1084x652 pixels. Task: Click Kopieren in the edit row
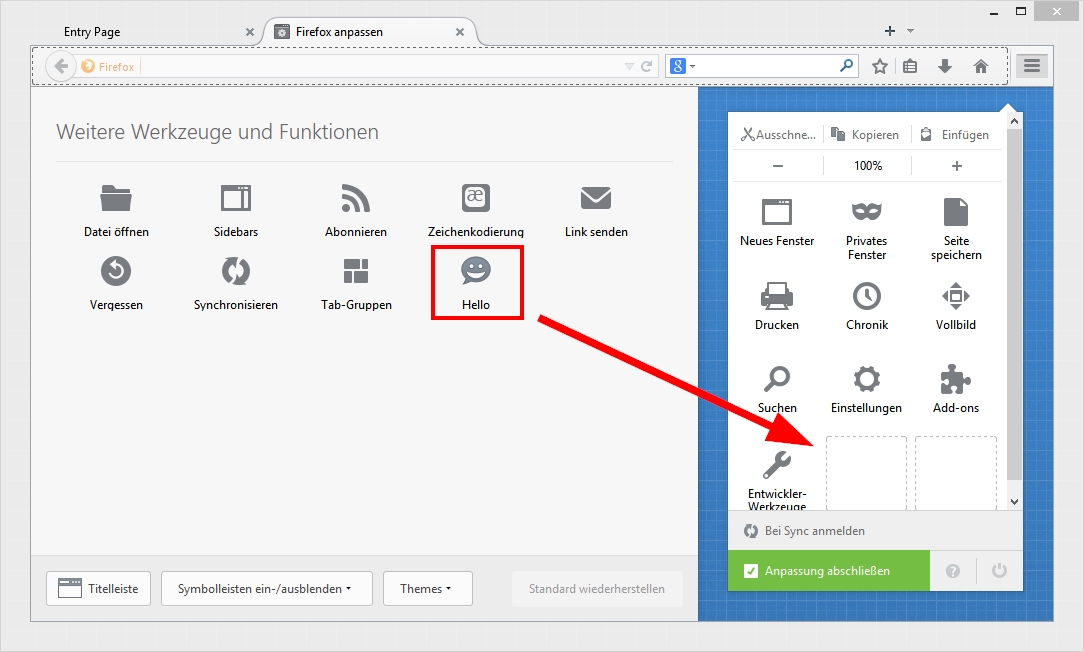tap(867, 135)
